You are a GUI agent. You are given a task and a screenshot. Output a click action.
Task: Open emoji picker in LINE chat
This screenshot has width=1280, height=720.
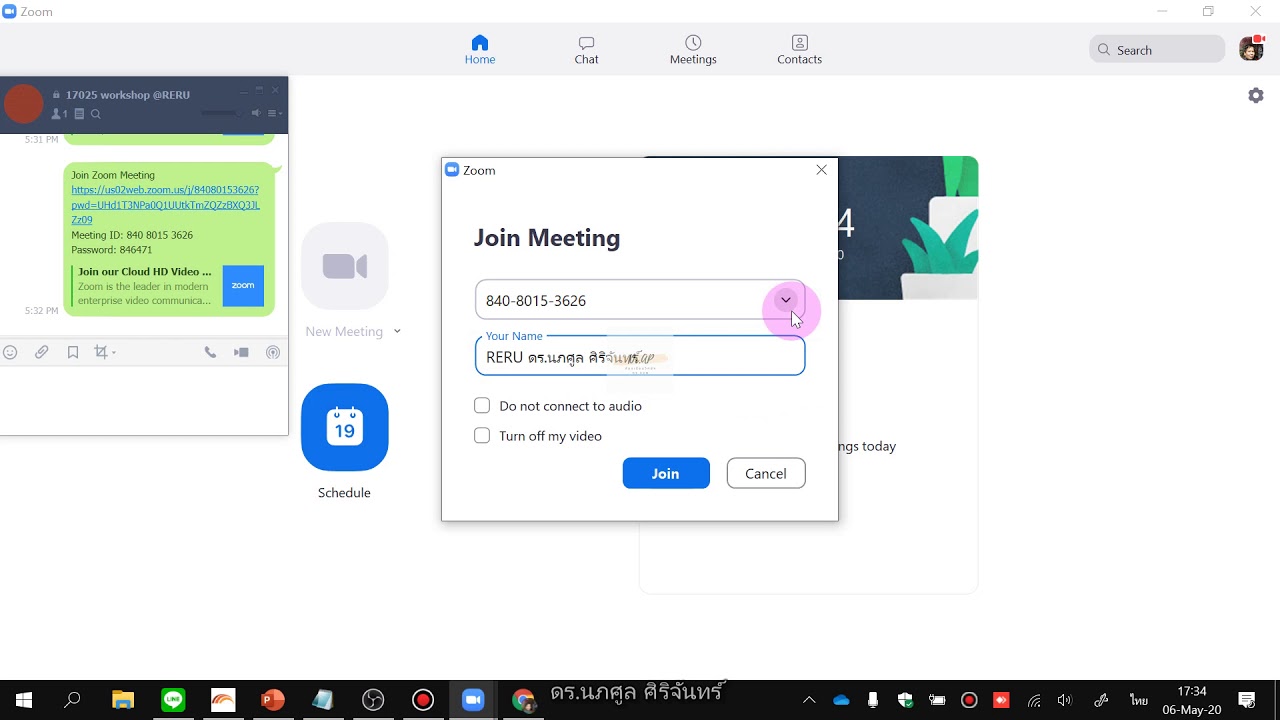click(10, 352)
